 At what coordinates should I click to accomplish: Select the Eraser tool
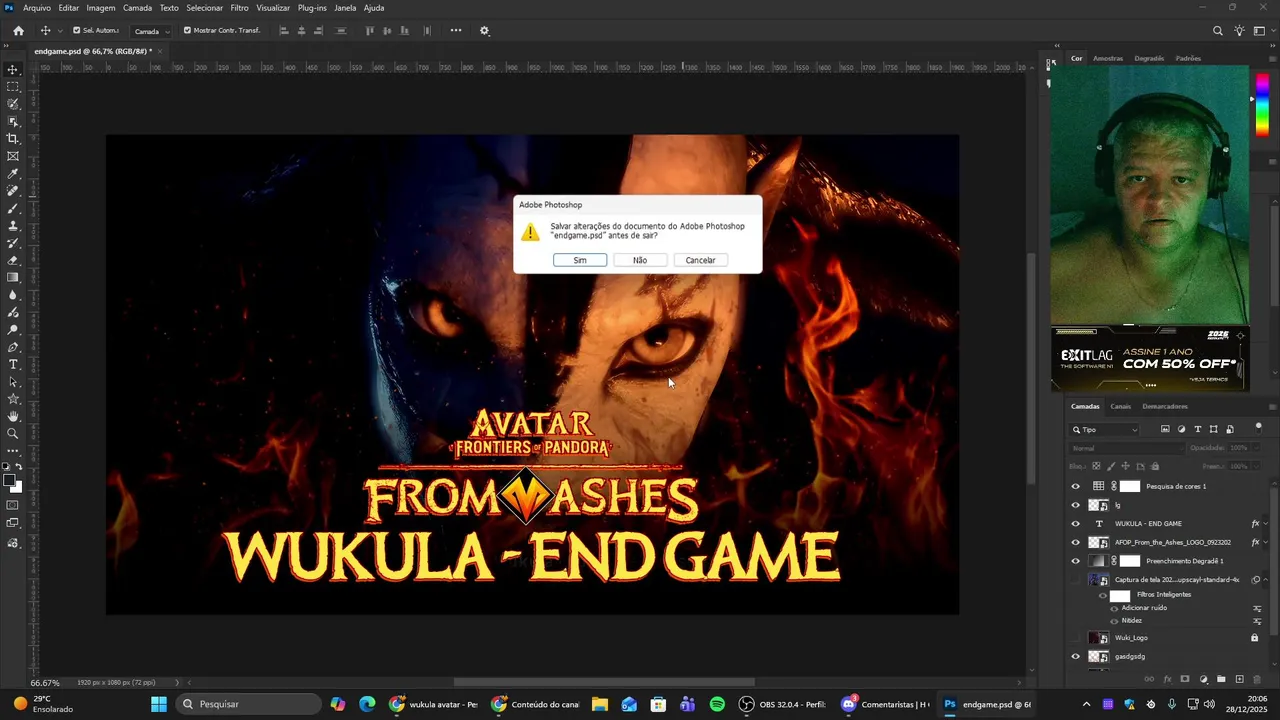[x=13, y=260]
